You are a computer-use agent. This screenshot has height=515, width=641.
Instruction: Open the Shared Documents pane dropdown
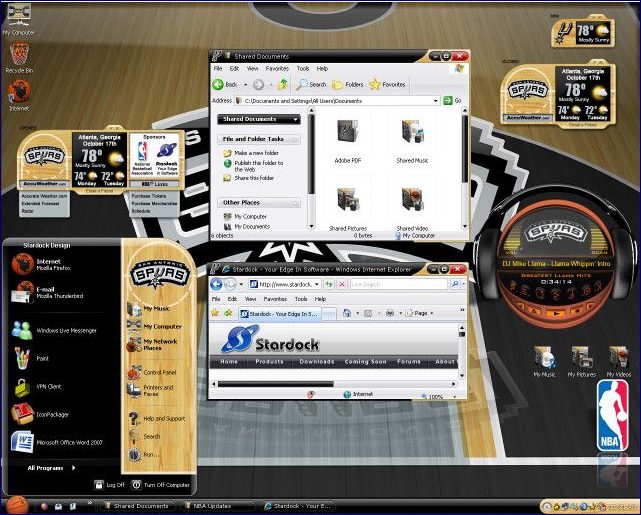point(295,119)
